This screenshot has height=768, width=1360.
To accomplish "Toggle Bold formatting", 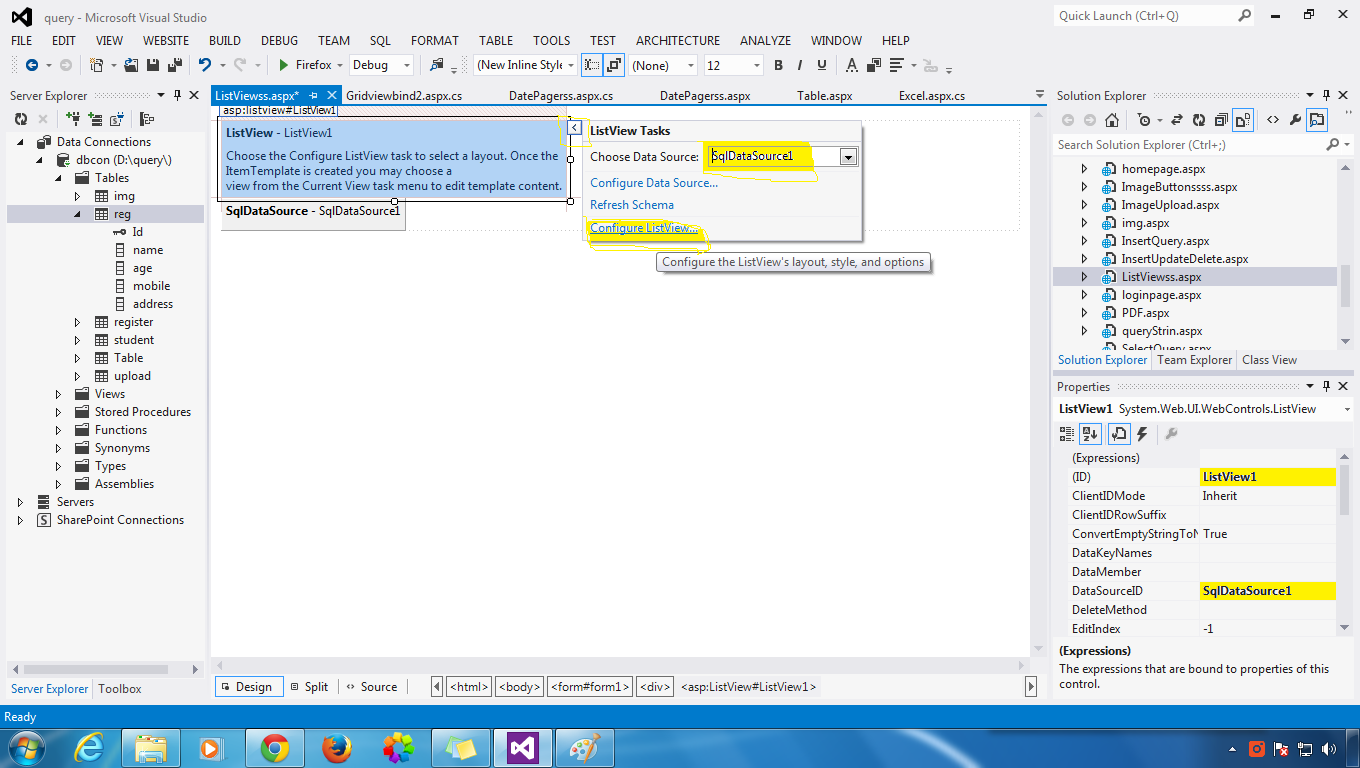I will 778,64.
